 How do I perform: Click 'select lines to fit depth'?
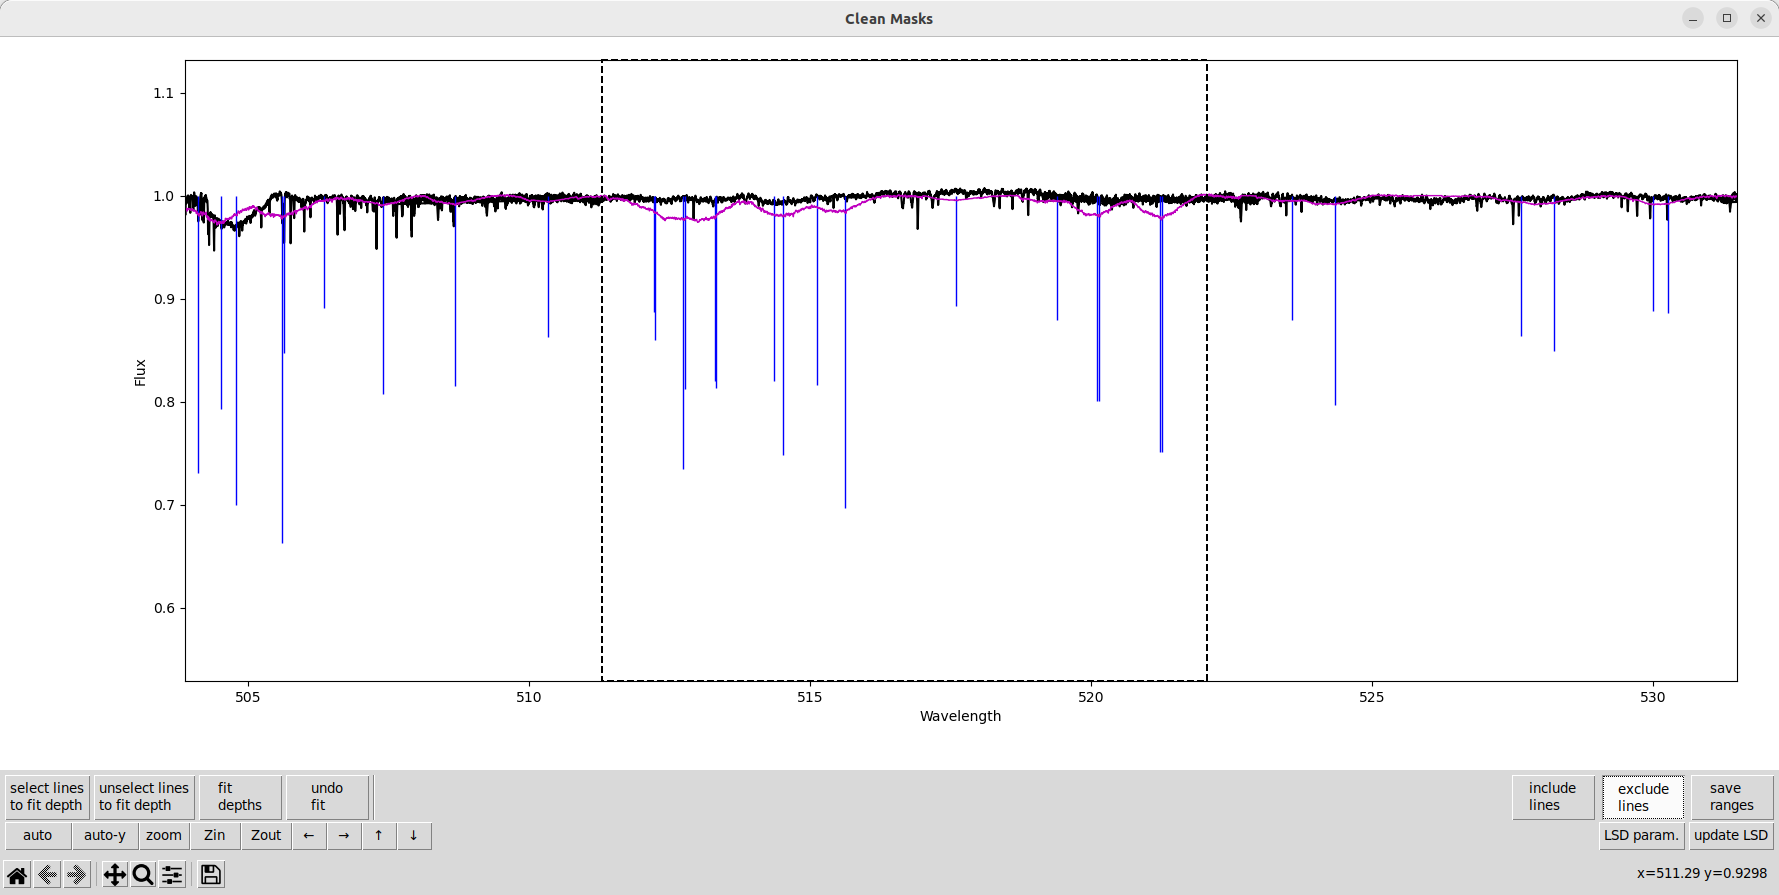click(x=47, y=797)
